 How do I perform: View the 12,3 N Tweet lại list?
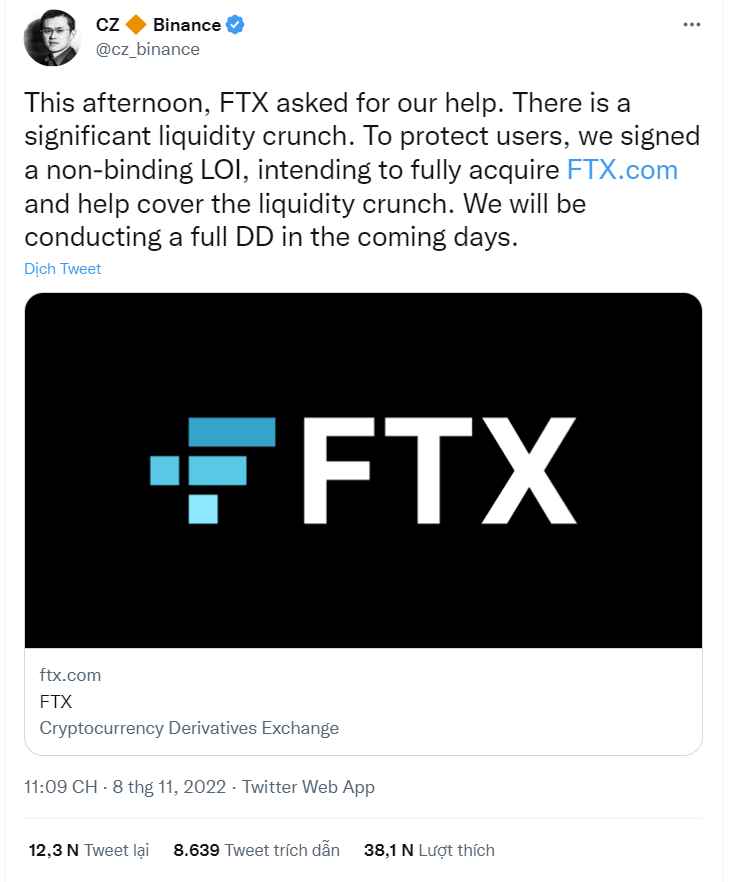(x=88, y=850)
